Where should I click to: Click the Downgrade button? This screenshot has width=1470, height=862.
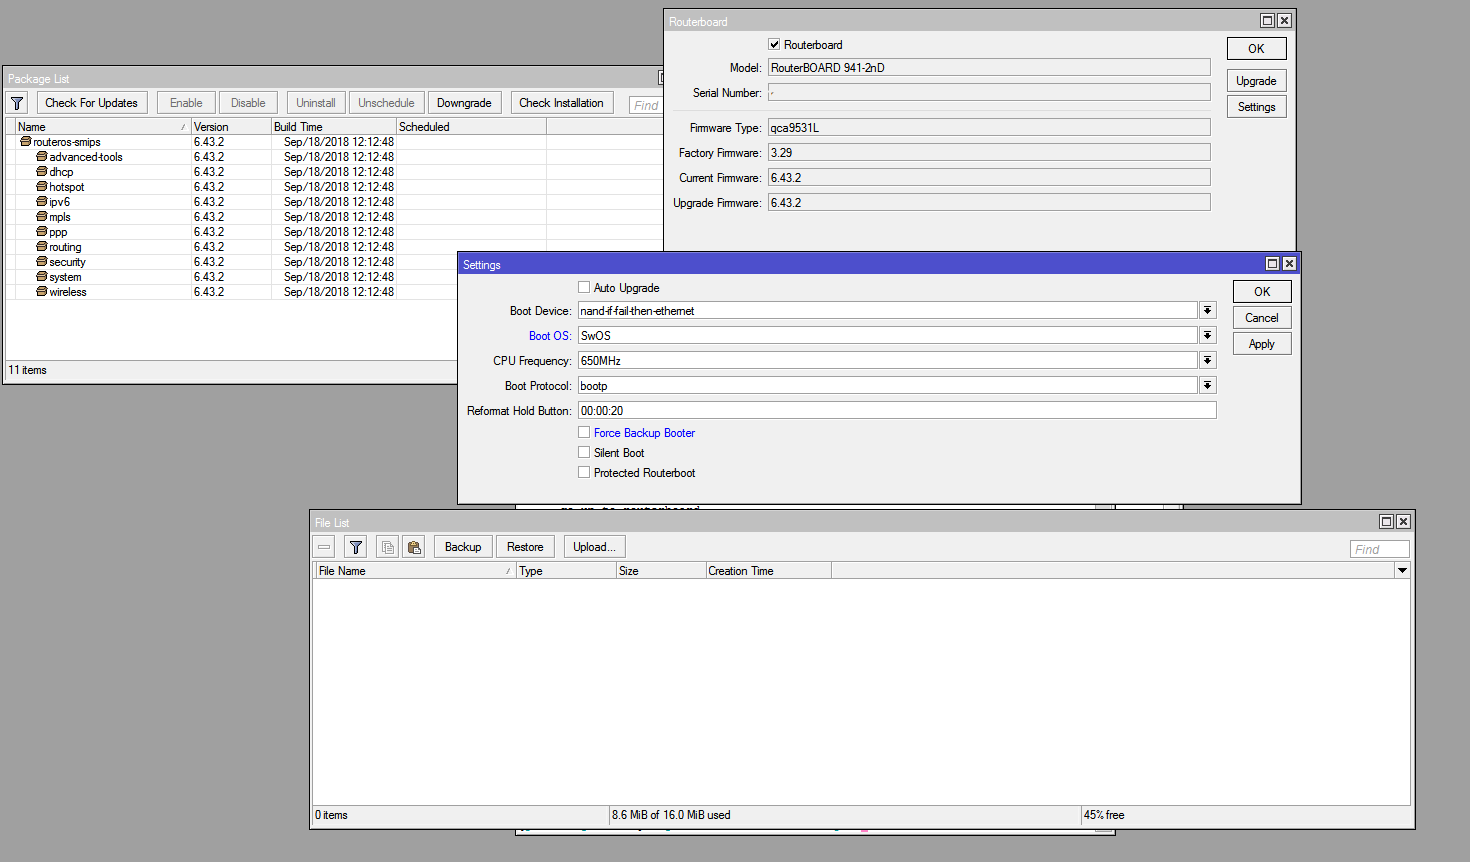(x=464, y=103)
